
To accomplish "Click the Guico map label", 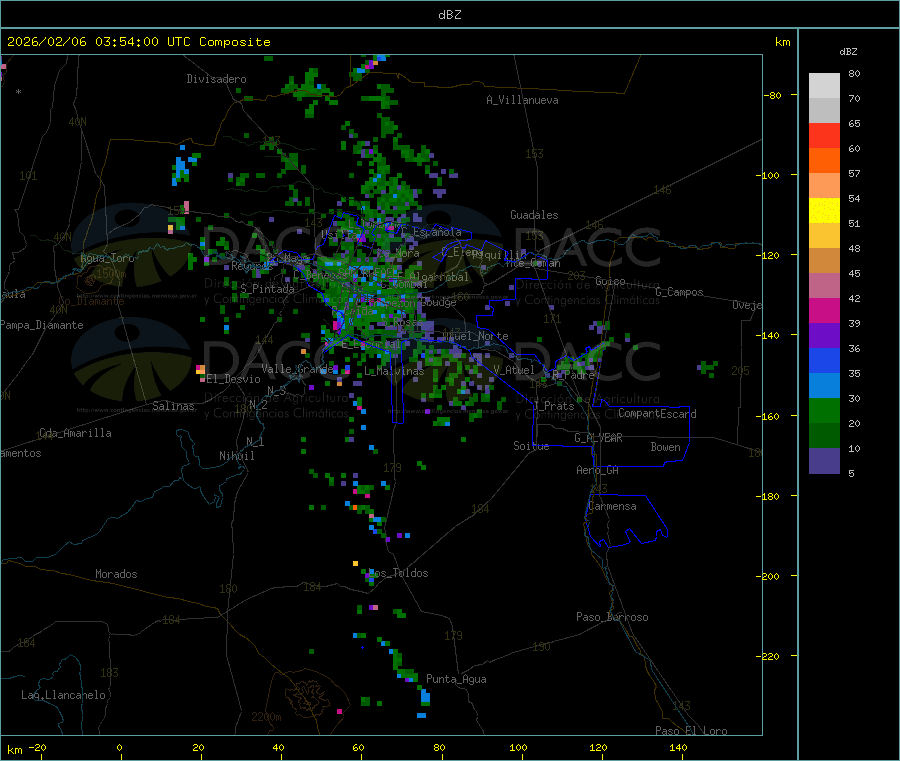I will 610,281.
